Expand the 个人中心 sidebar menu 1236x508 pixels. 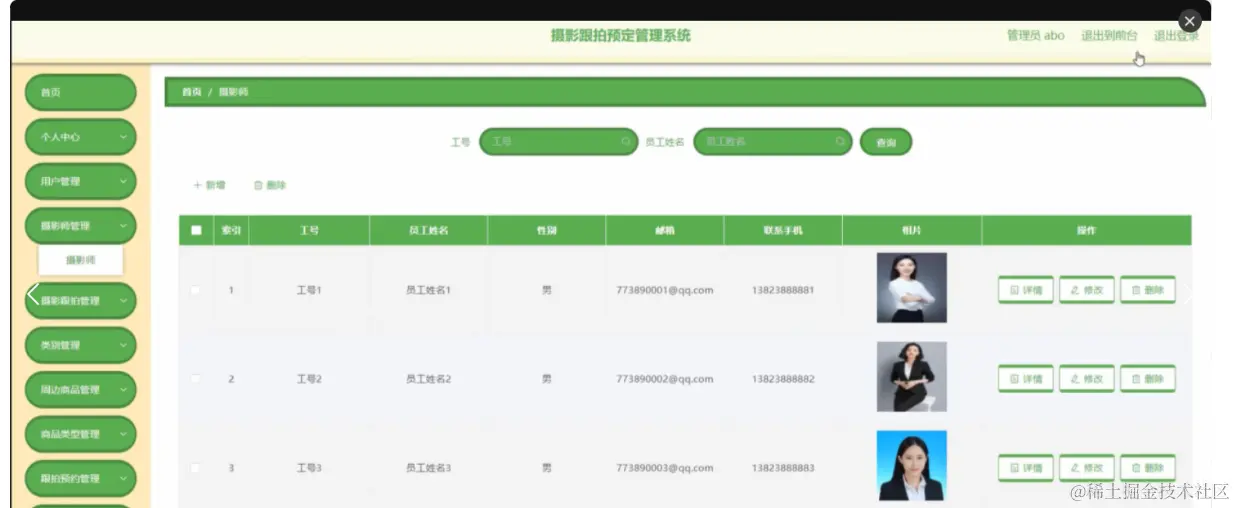(80, 137)
